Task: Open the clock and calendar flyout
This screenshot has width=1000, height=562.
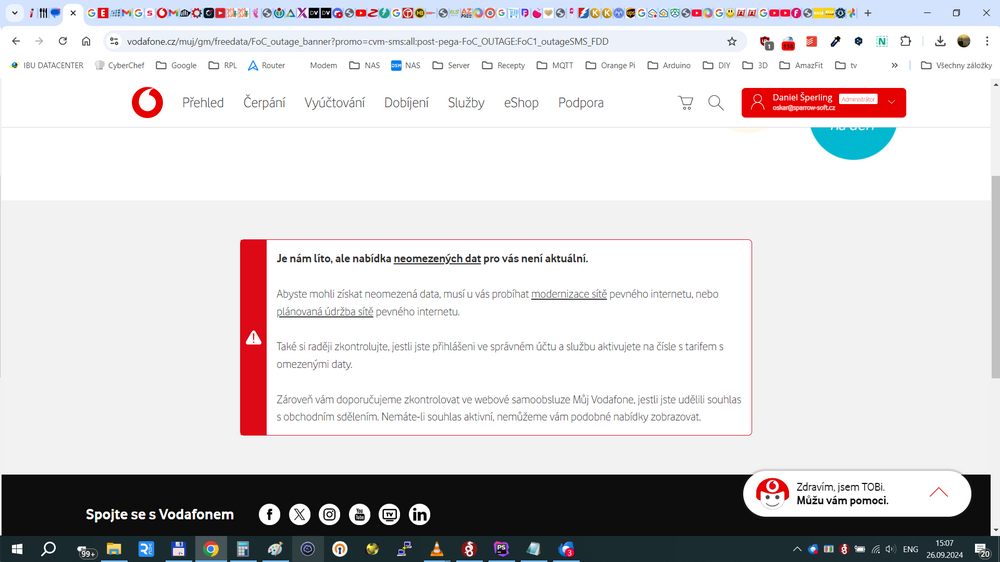Action: pyautogui.click(x=945, y=549)
